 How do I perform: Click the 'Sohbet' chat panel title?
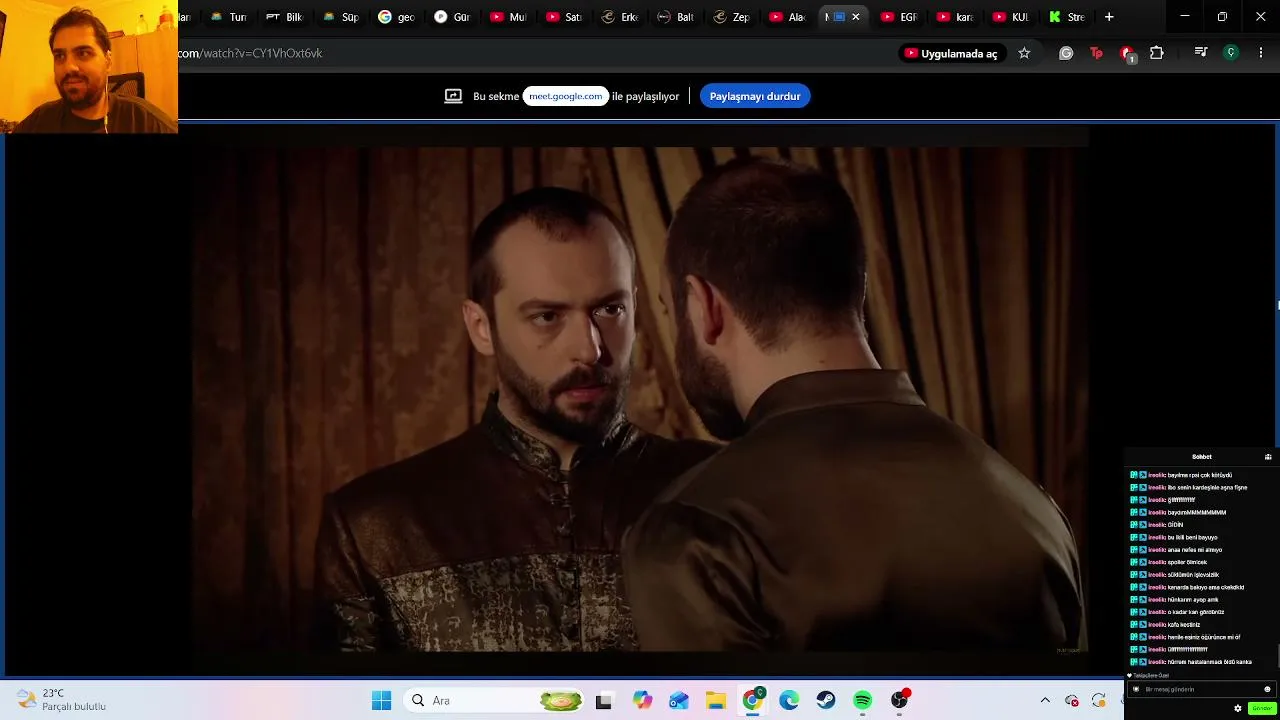tap(1202, 457)
